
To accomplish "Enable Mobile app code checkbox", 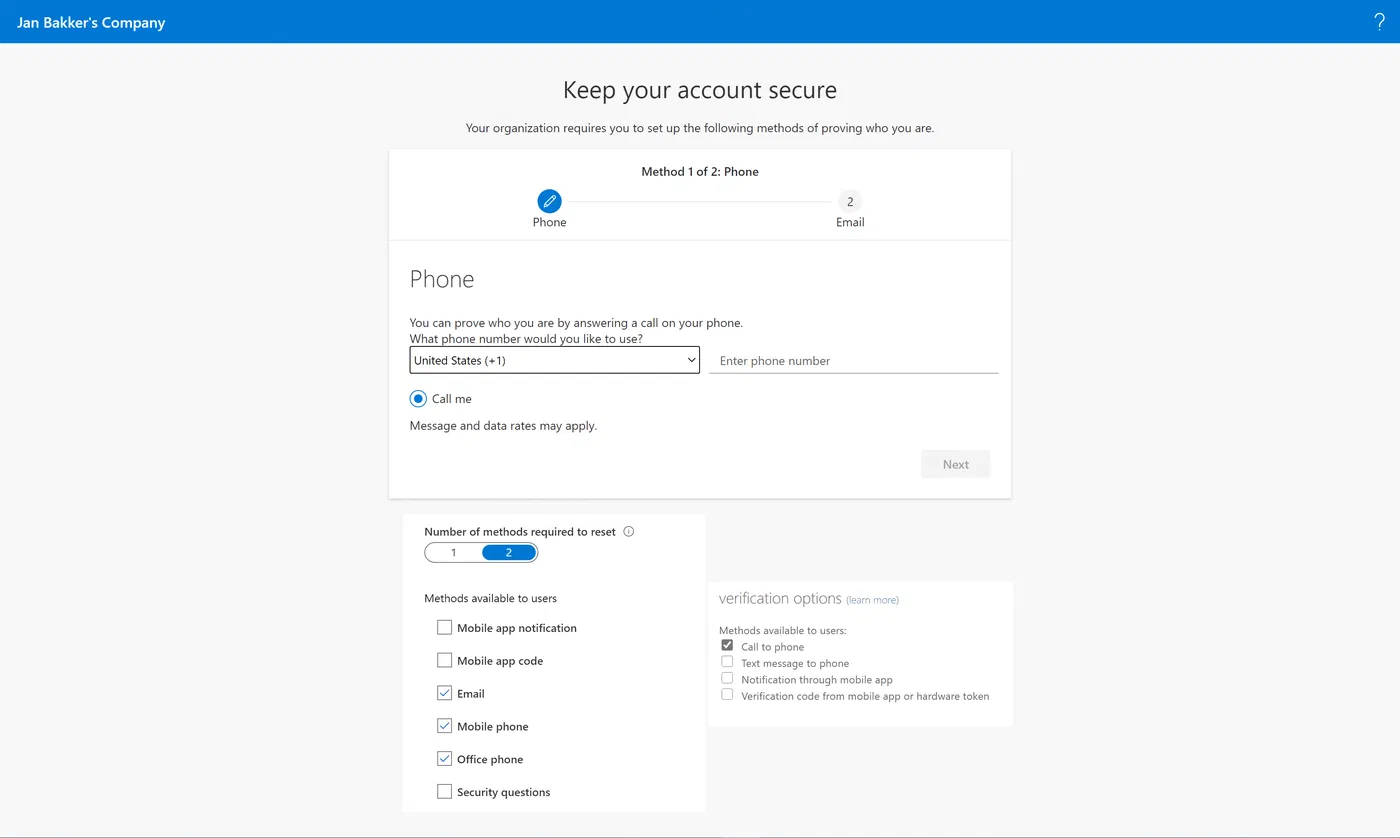I will point(444,661).
